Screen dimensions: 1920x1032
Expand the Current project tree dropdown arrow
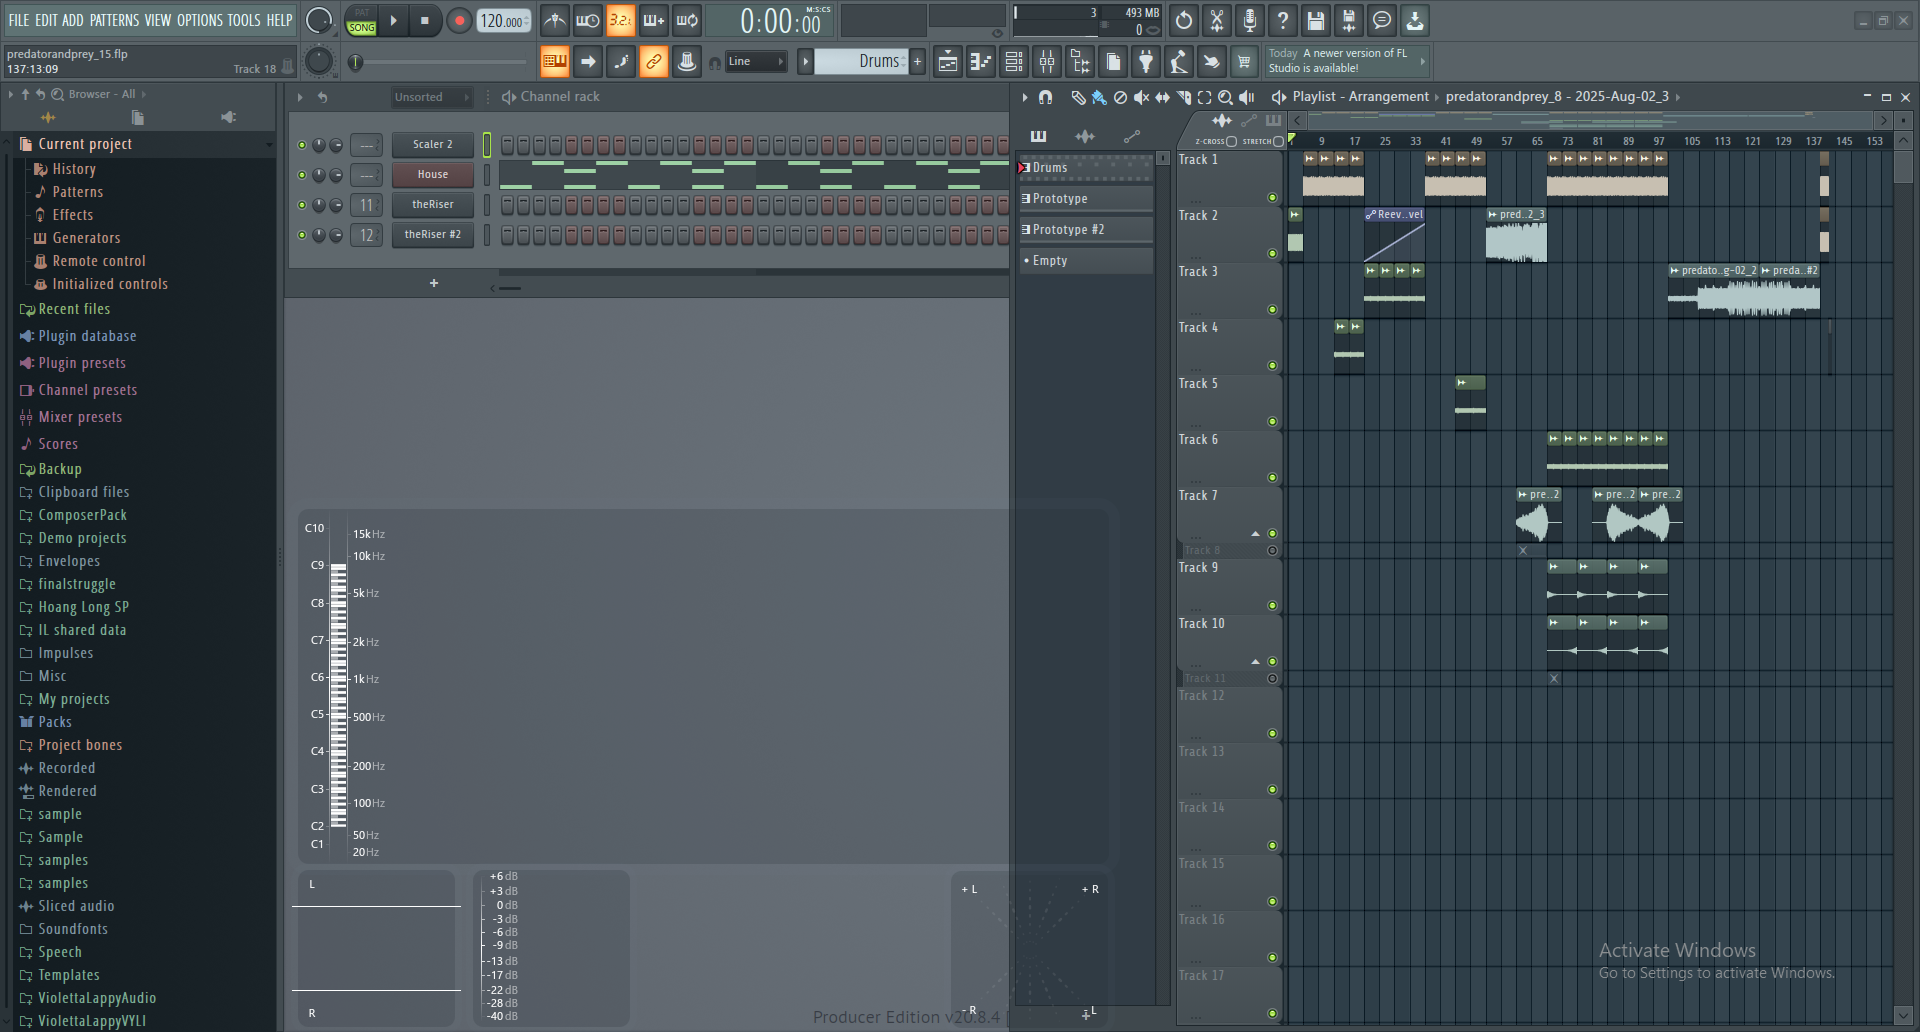click(x=269, y=145)
